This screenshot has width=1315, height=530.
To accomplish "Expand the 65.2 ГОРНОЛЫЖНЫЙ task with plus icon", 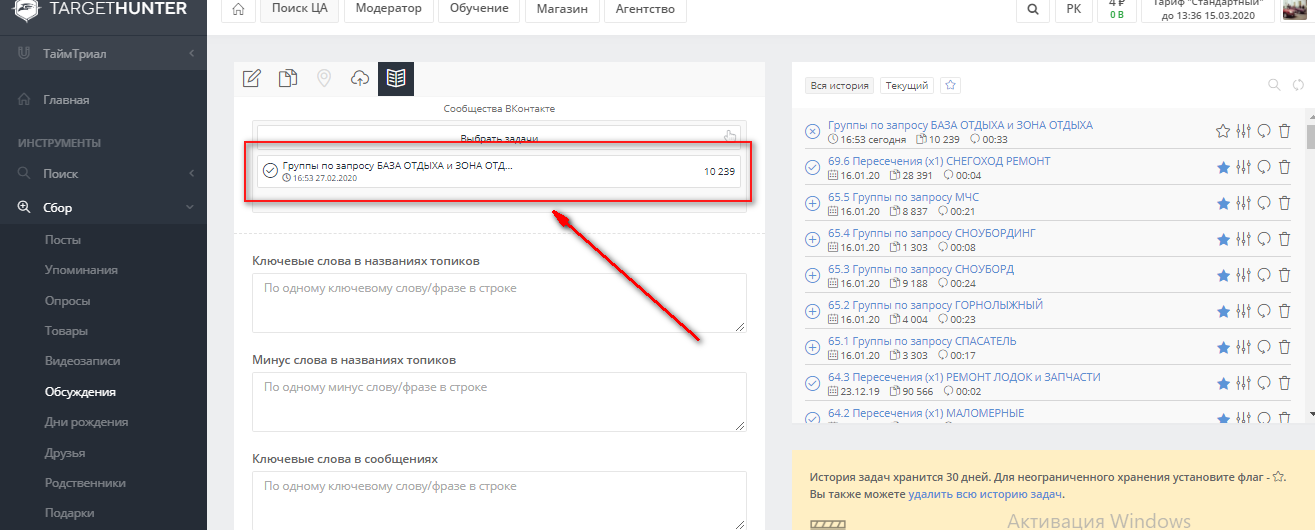I will click(x=812, y=311).
